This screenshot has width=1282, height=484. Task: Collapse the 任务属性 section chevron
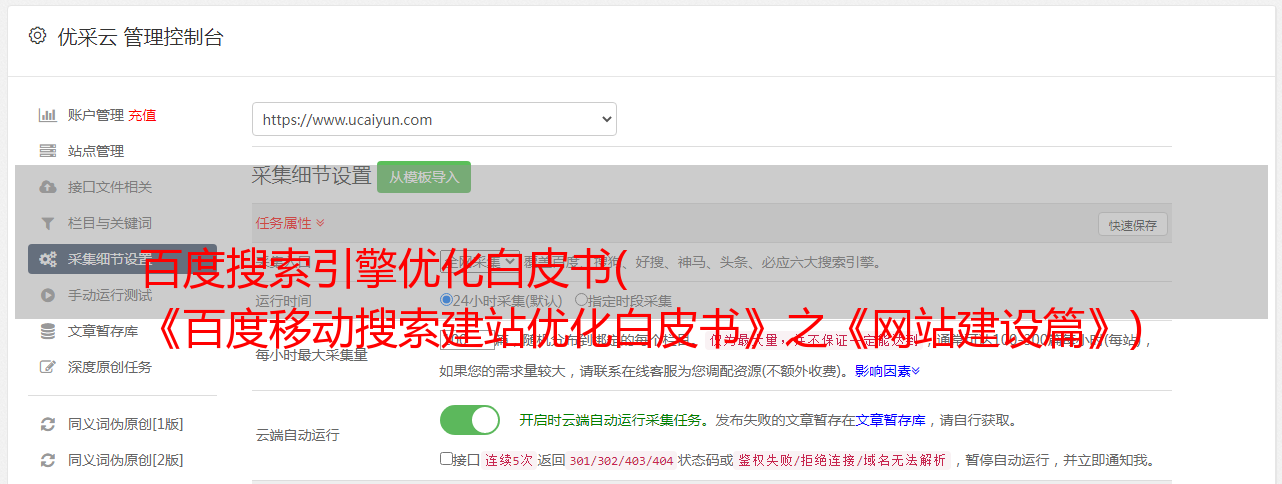[320, 223]
